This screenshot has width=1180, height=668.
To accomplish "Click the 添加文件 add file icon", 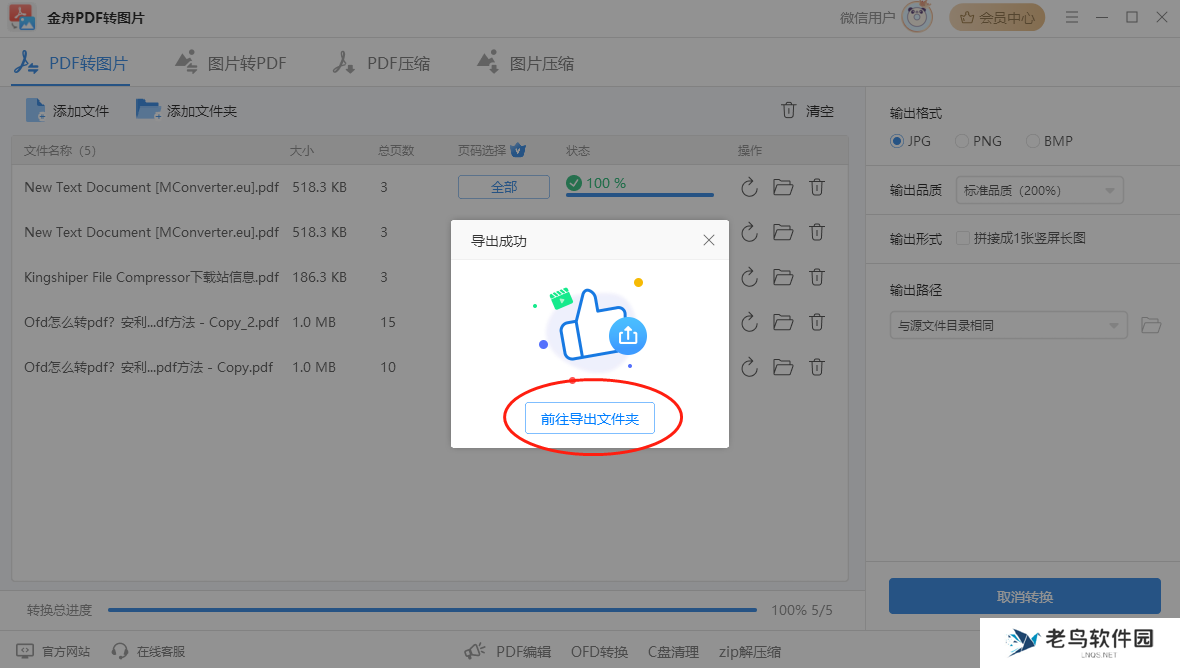I will click(37, 110).
